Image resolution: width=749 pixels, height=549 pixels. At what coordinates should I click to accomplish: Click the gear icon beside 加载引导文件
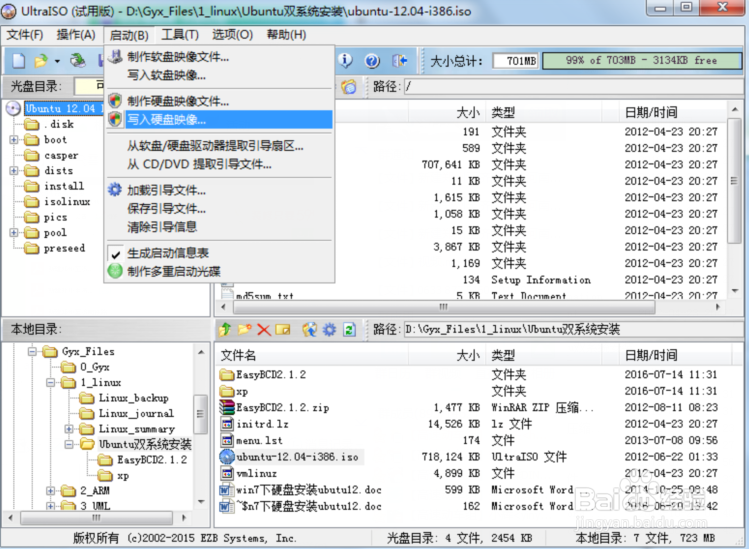coord(115,190)
